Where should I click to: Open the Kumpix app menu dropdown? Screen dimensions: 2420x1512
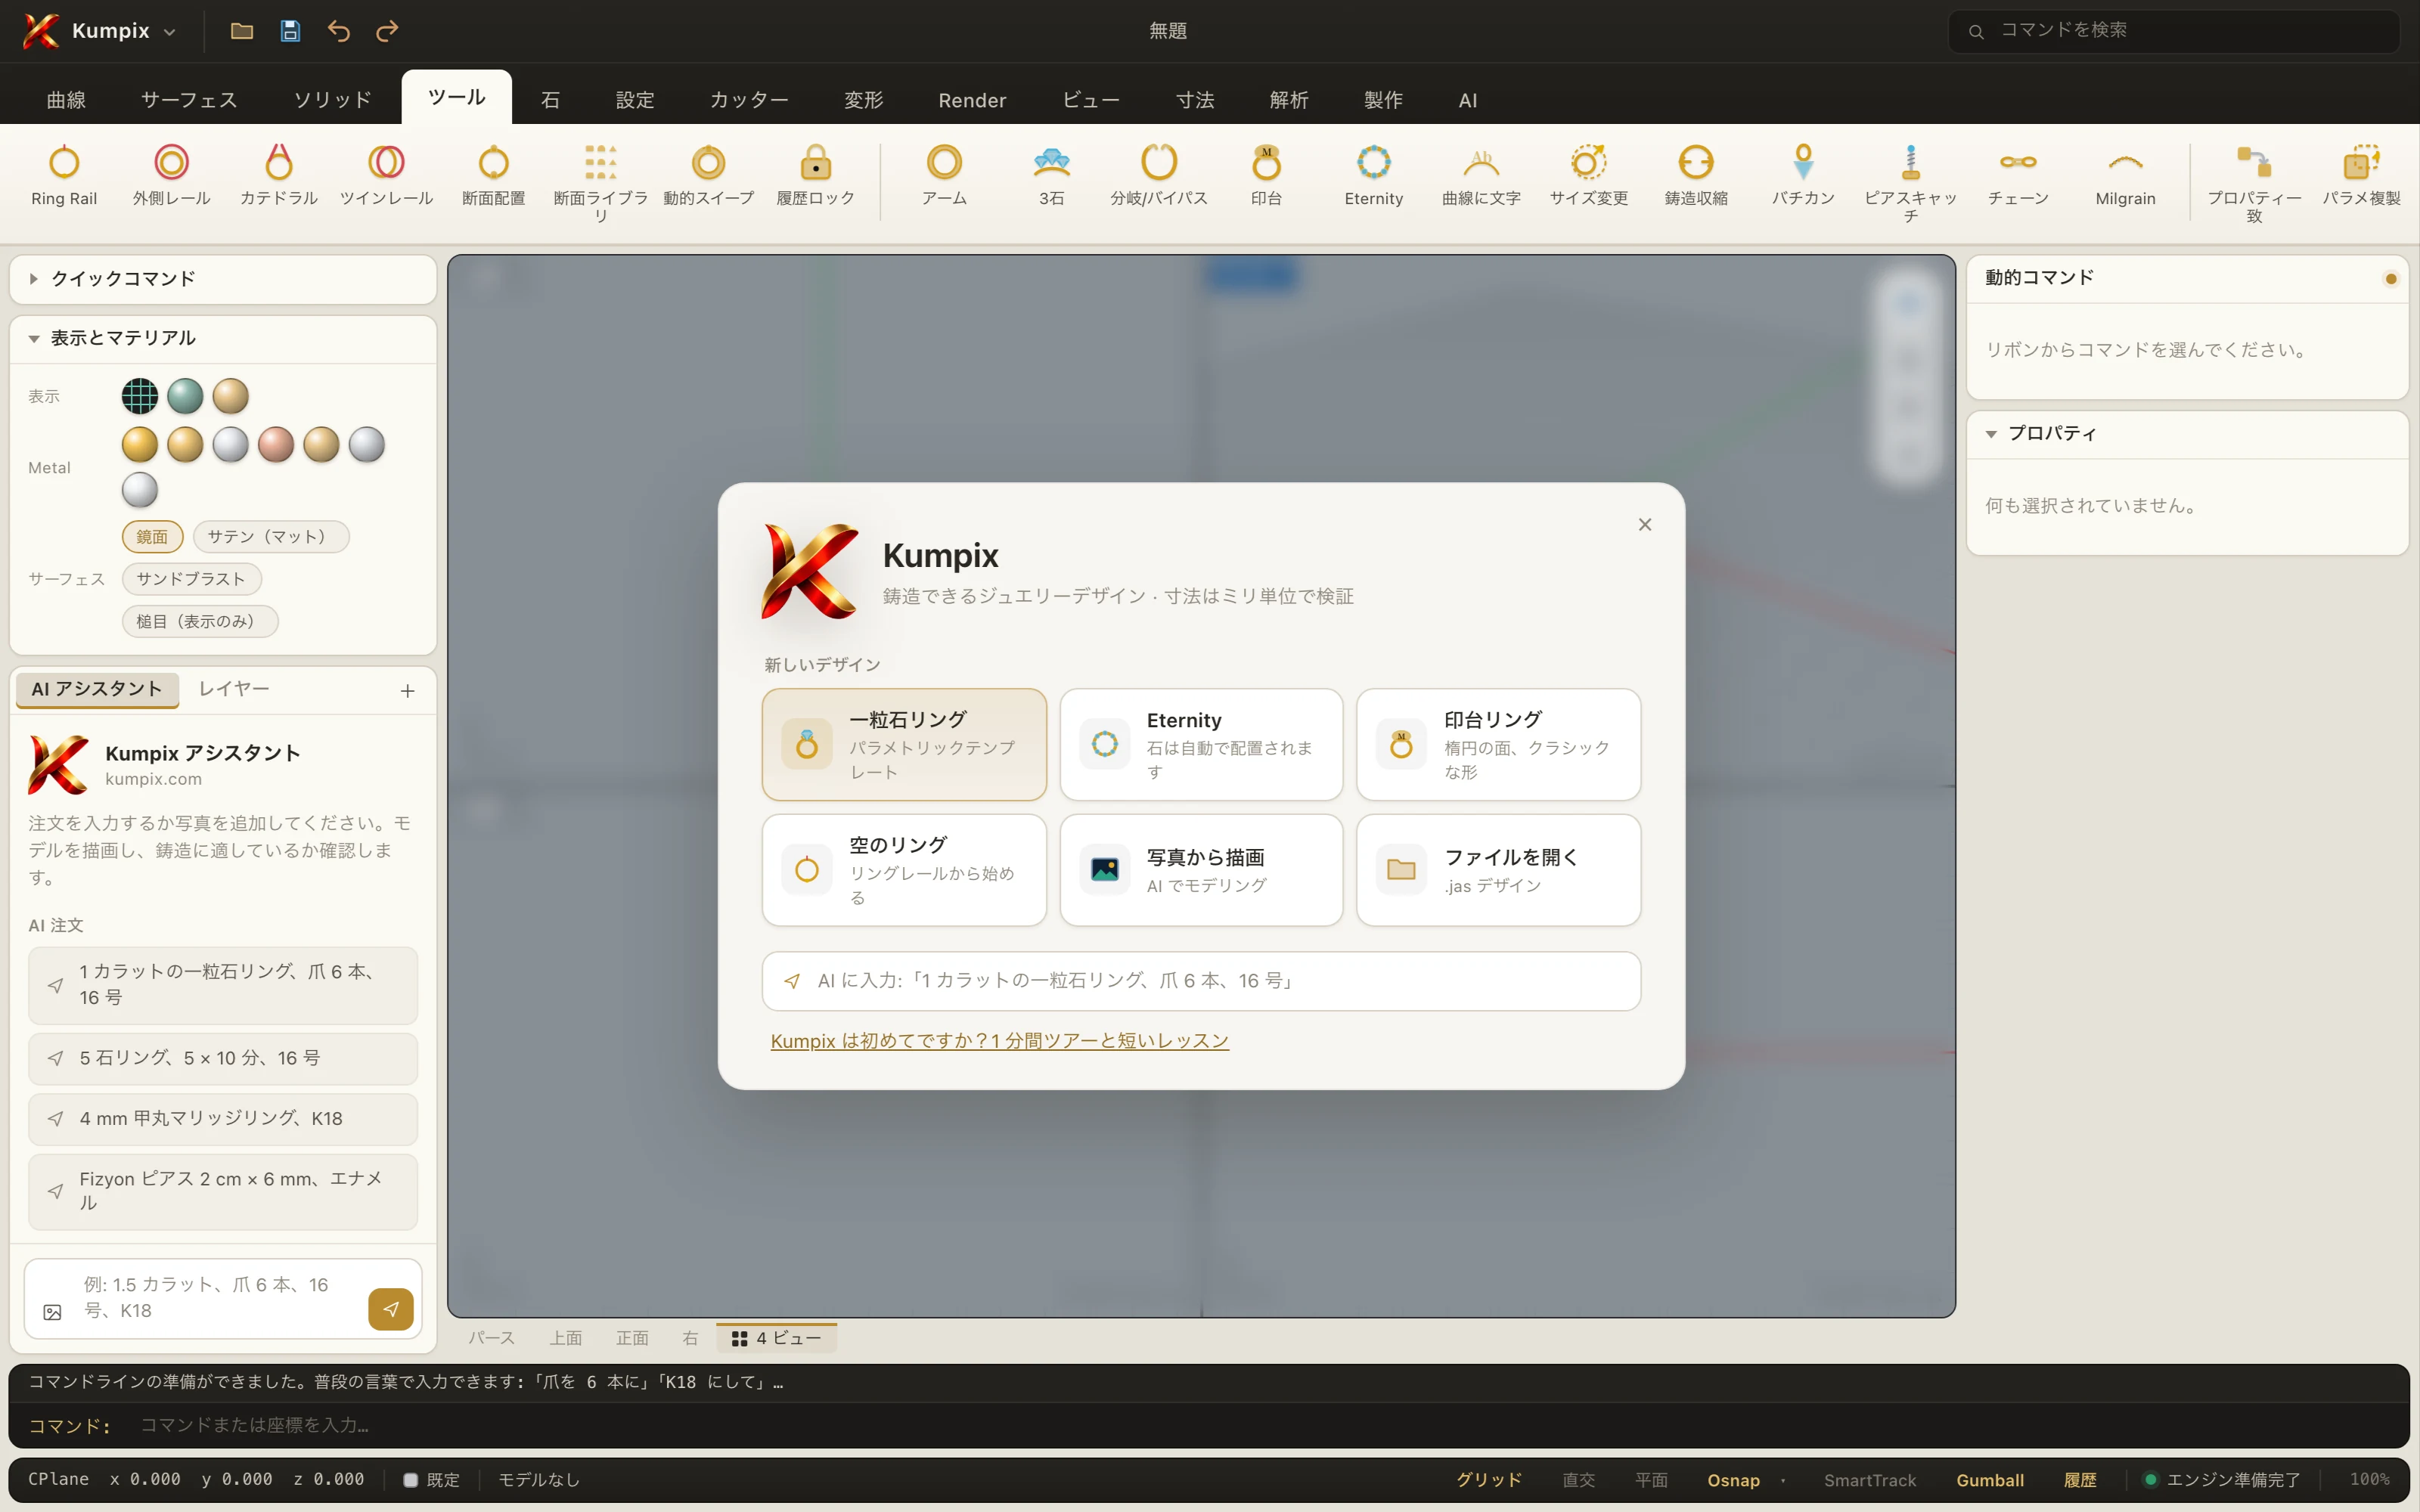point(100,31)
